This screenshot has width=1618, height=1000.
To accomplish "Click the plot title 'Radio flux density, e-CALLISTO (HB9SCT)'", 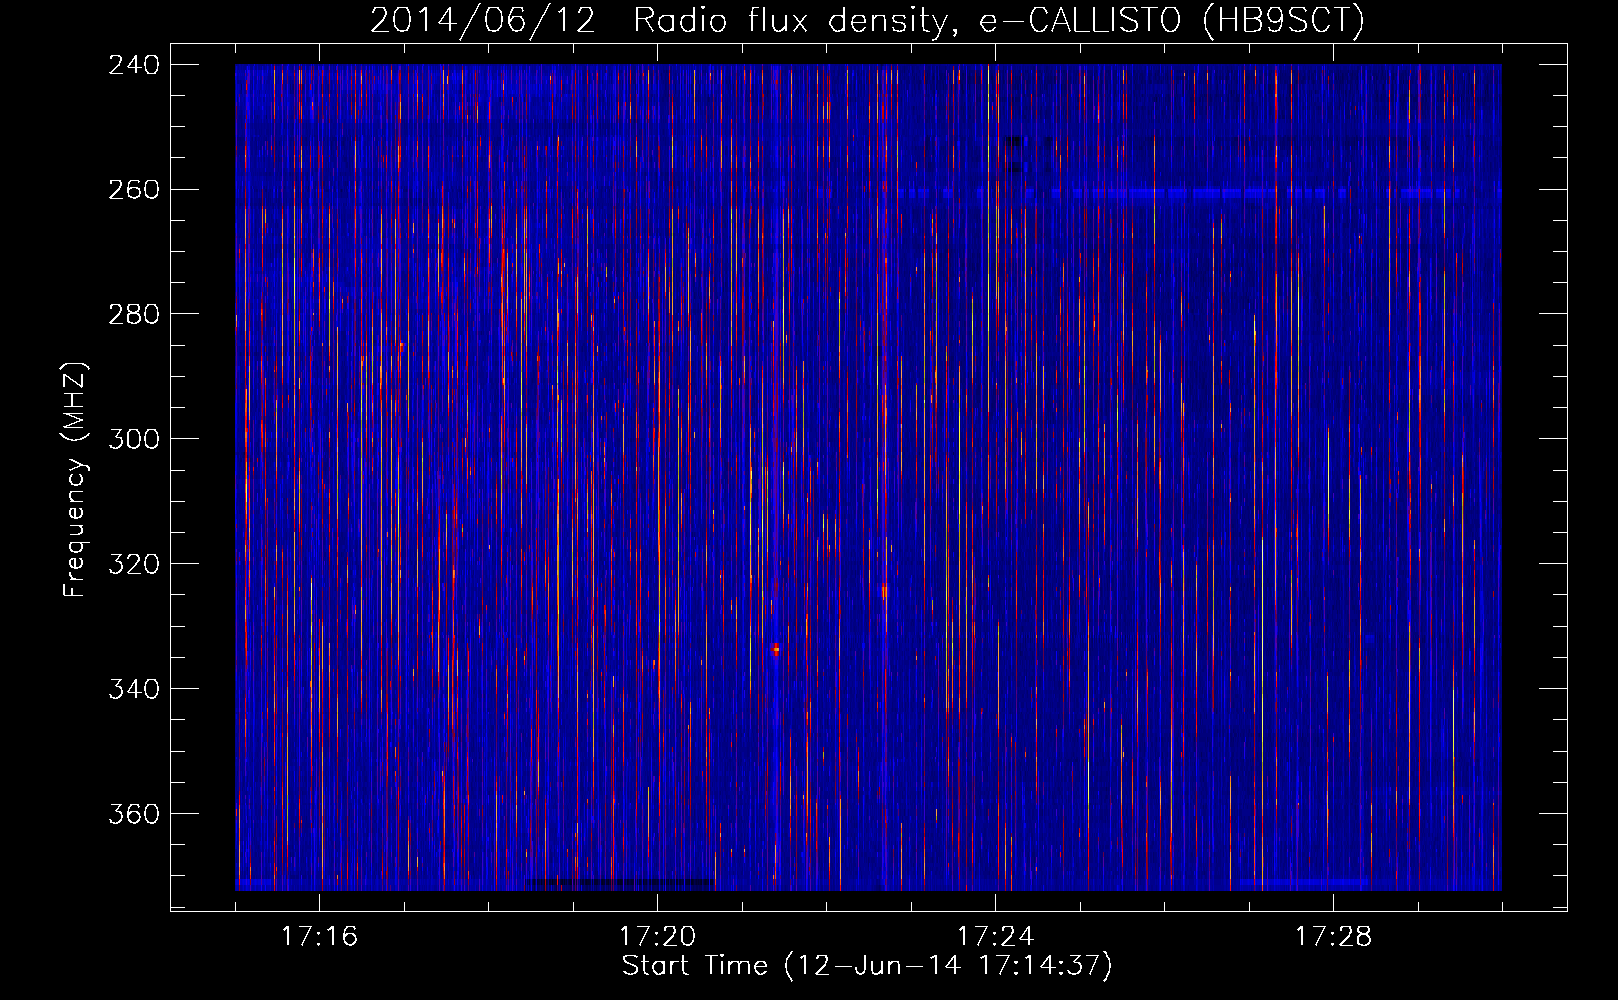I will pyautogui.click(x=999, y=20).
